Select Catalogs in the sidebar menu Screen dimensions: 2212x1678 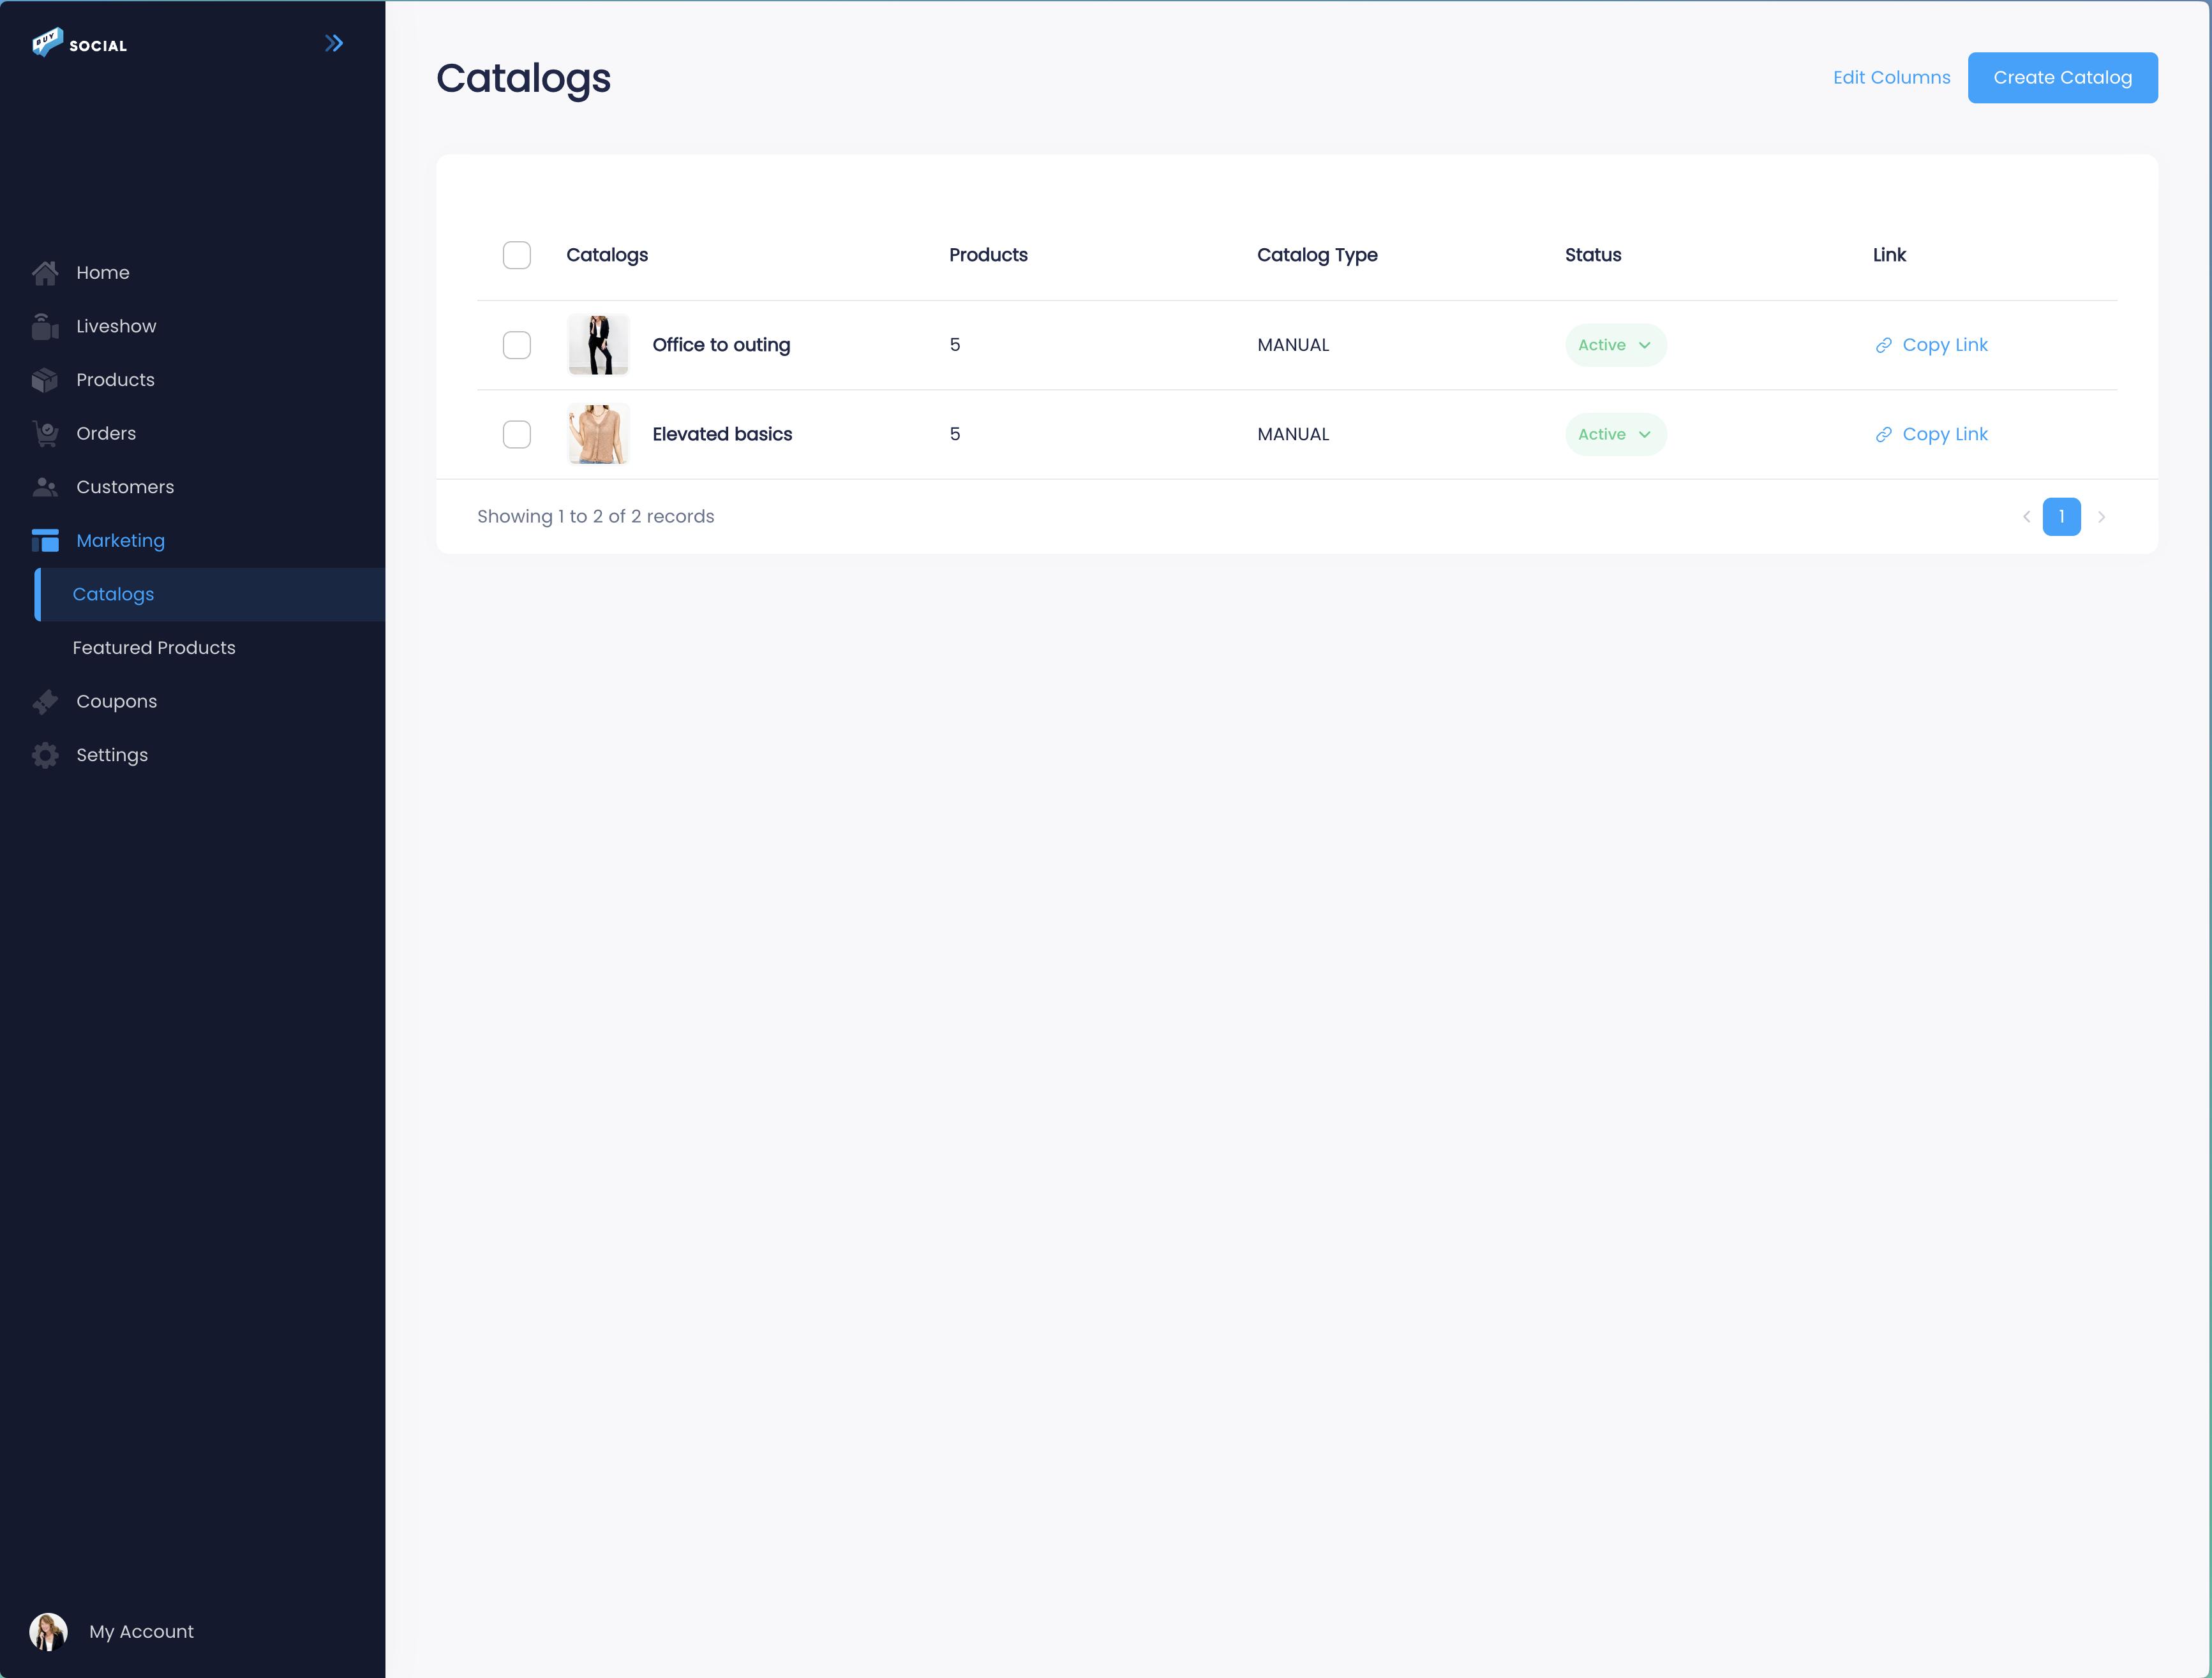(x=113, y=594)
